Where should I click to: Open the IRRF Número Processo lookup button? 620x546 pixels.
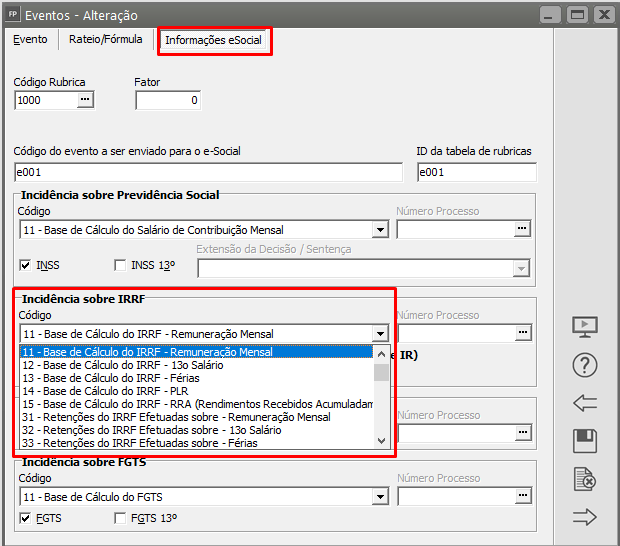(x=523, y=333)
